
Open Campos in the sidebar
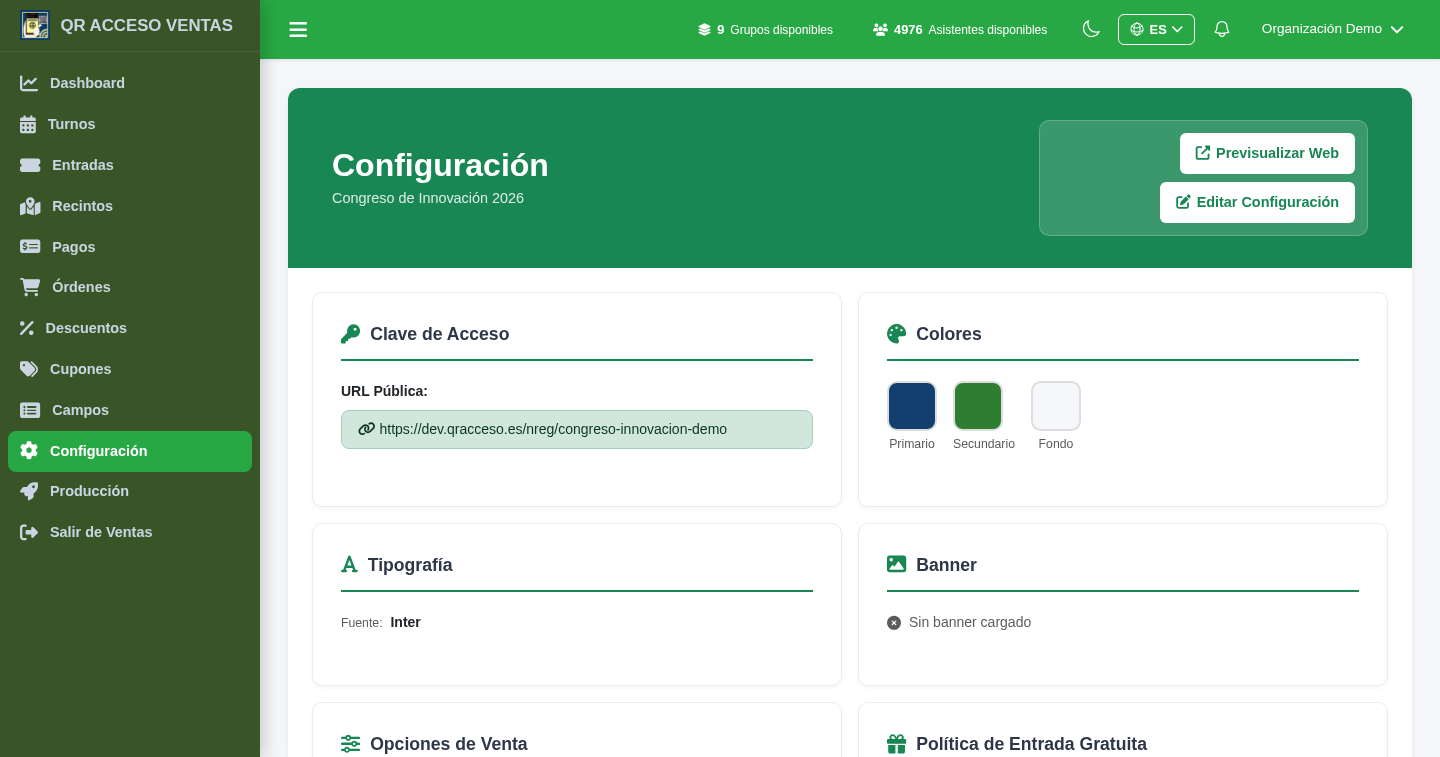click(x=130, y=410)
